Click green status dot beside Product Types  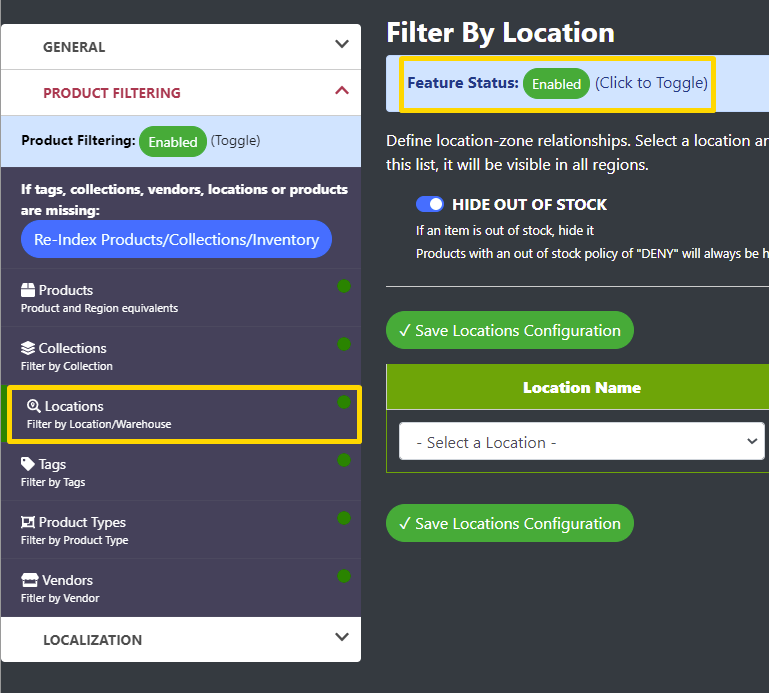[344, 517]
